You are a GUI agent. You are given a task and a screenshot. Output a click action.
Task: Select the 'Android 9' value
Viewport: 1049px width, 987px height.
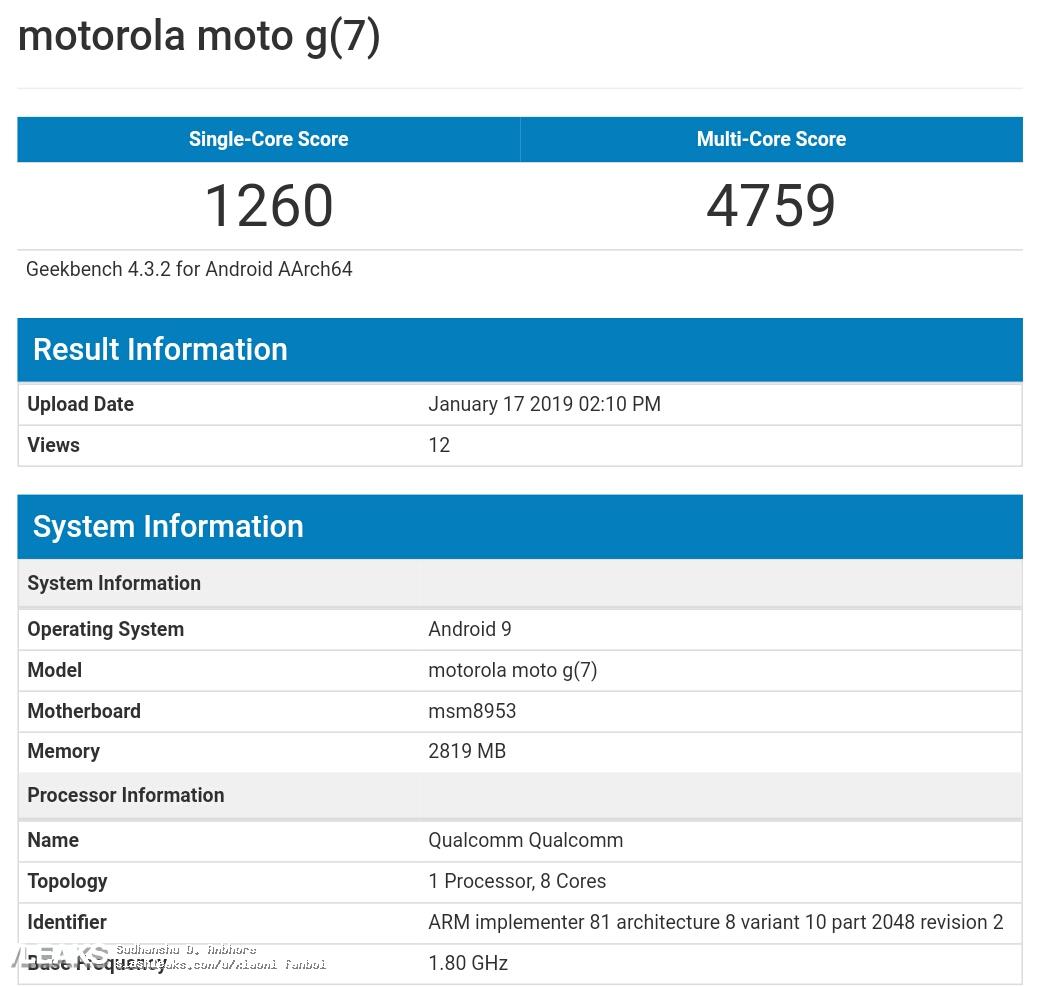click(x=470, y=629)
